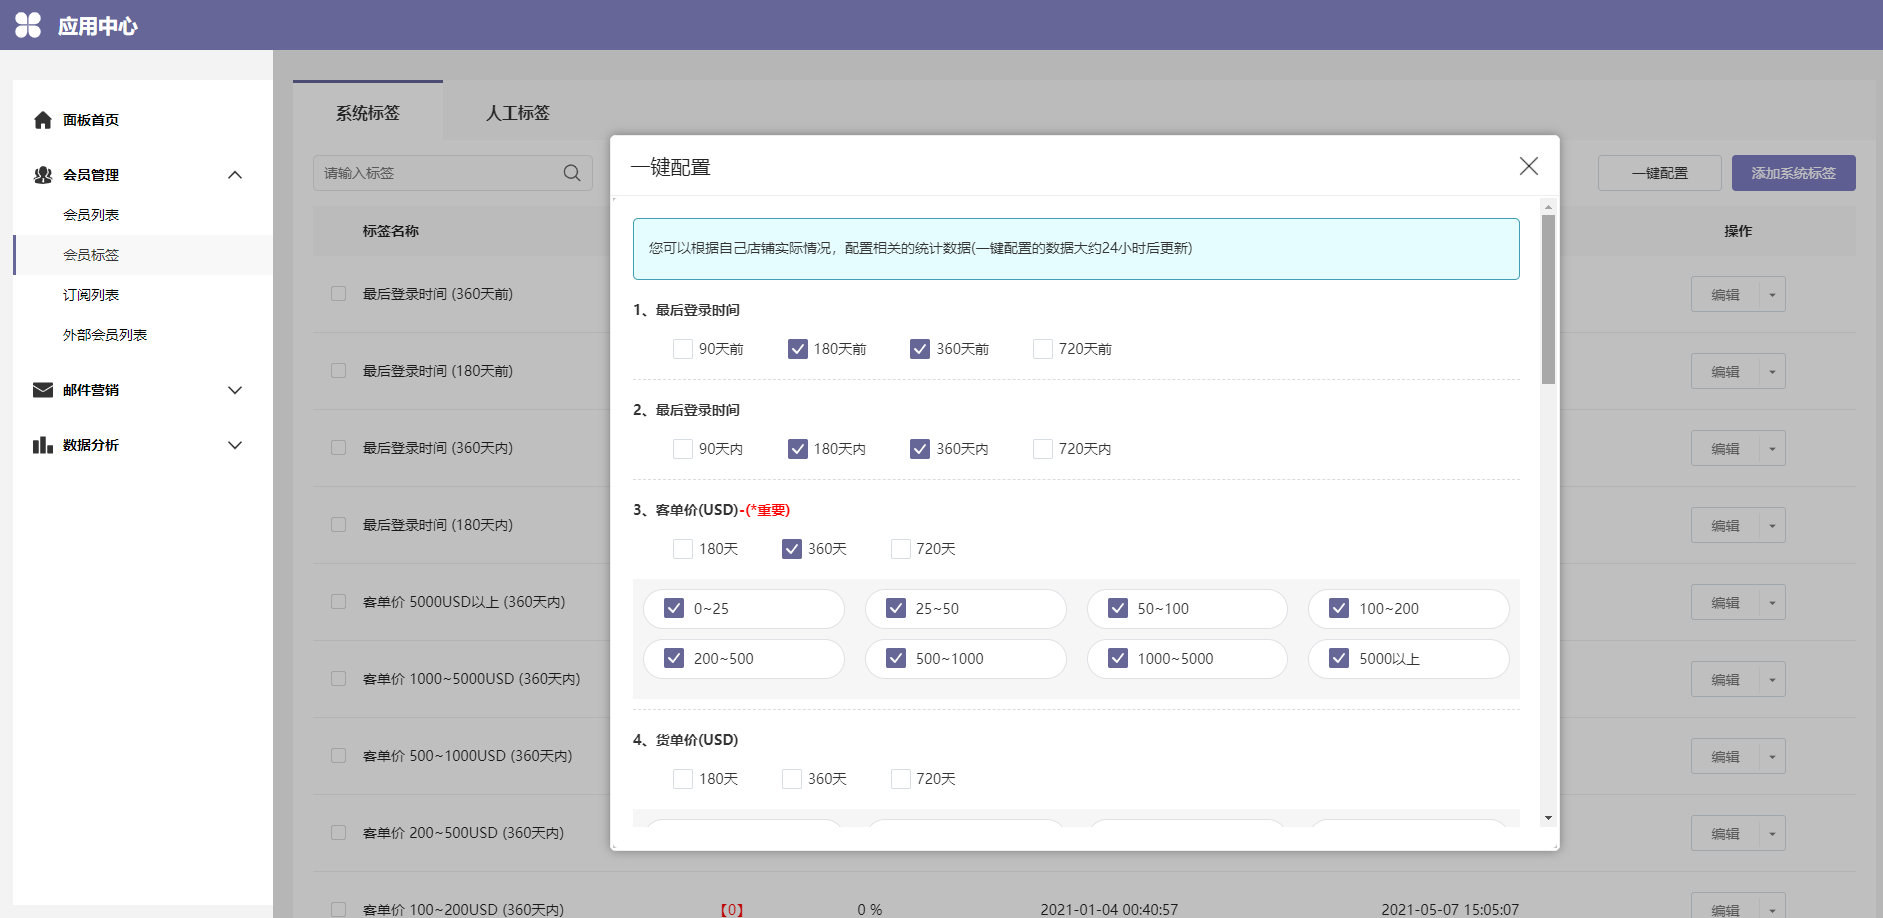Check 720天 under 货单价(USD)
The image size is (1883, 918).
coord(901,779)
